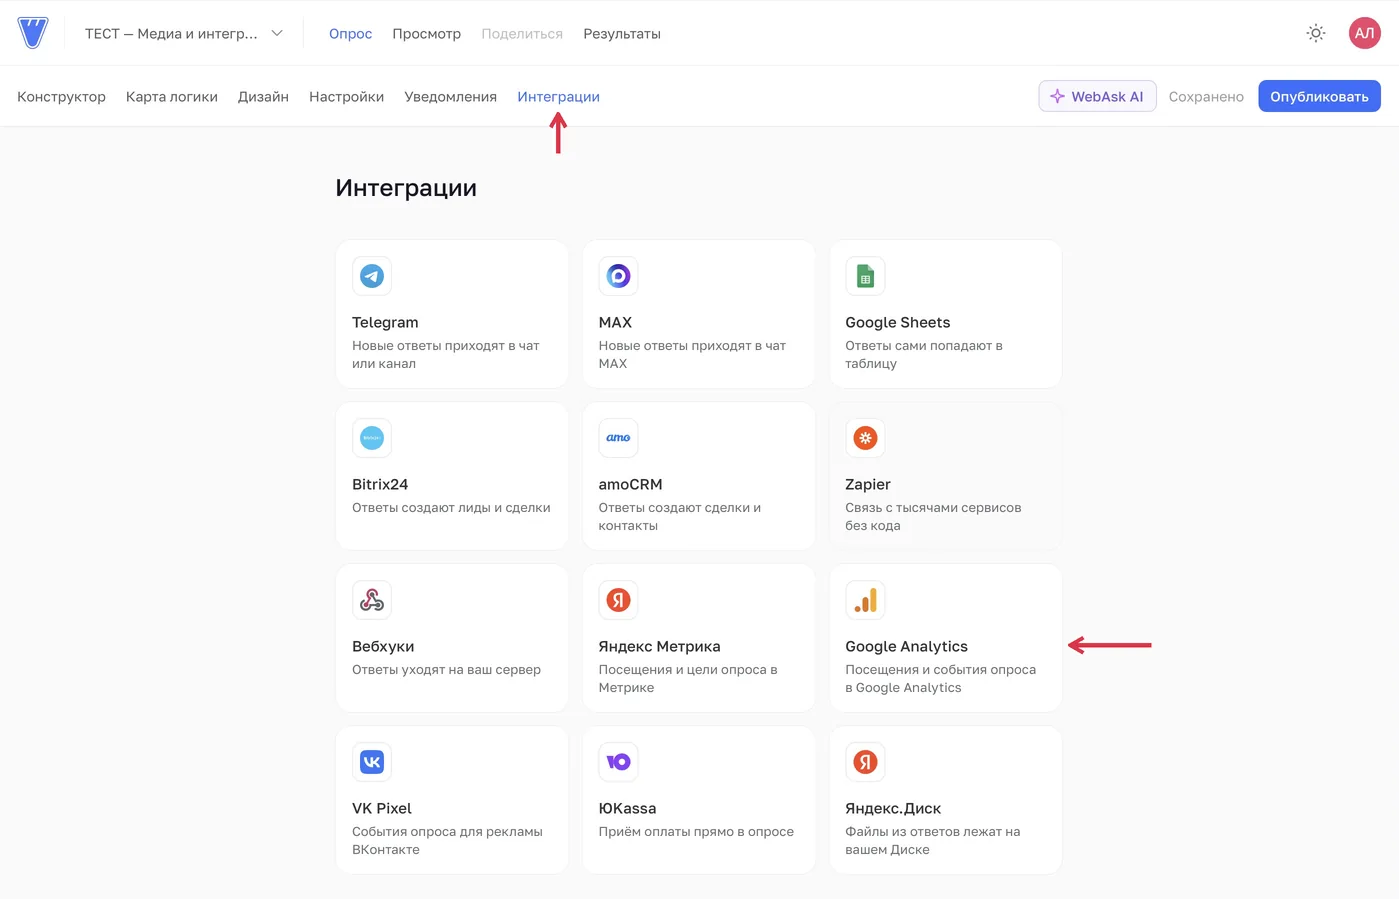Click the amoCRM icon
This screenshot has height=899, width=1399.
(x=618, y=438)
